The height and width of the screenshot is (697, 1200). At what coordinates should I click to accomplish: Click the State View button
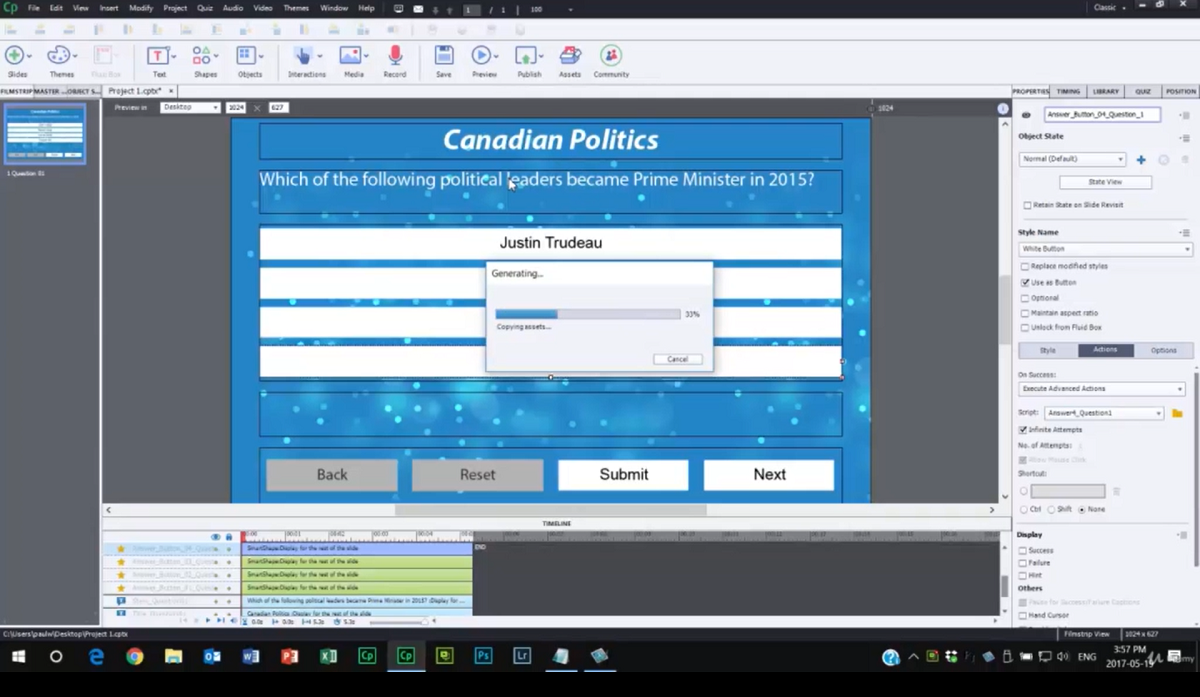pos(1105,182)
